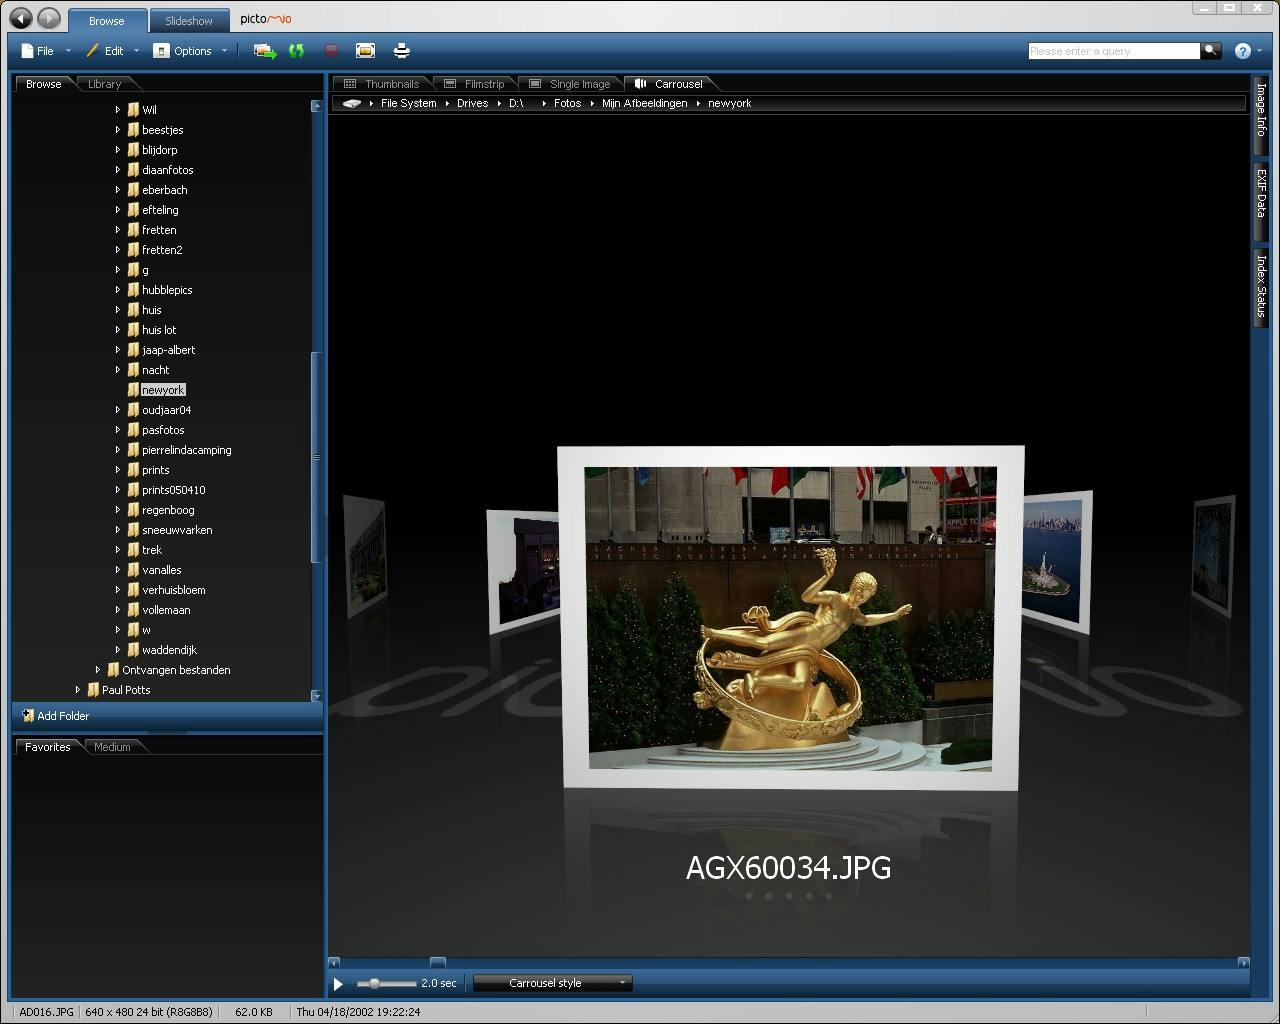Open the Edit menu dropdown arrow
Image resolution: width=1280 pixels, height=1024 pixels.
136,51
